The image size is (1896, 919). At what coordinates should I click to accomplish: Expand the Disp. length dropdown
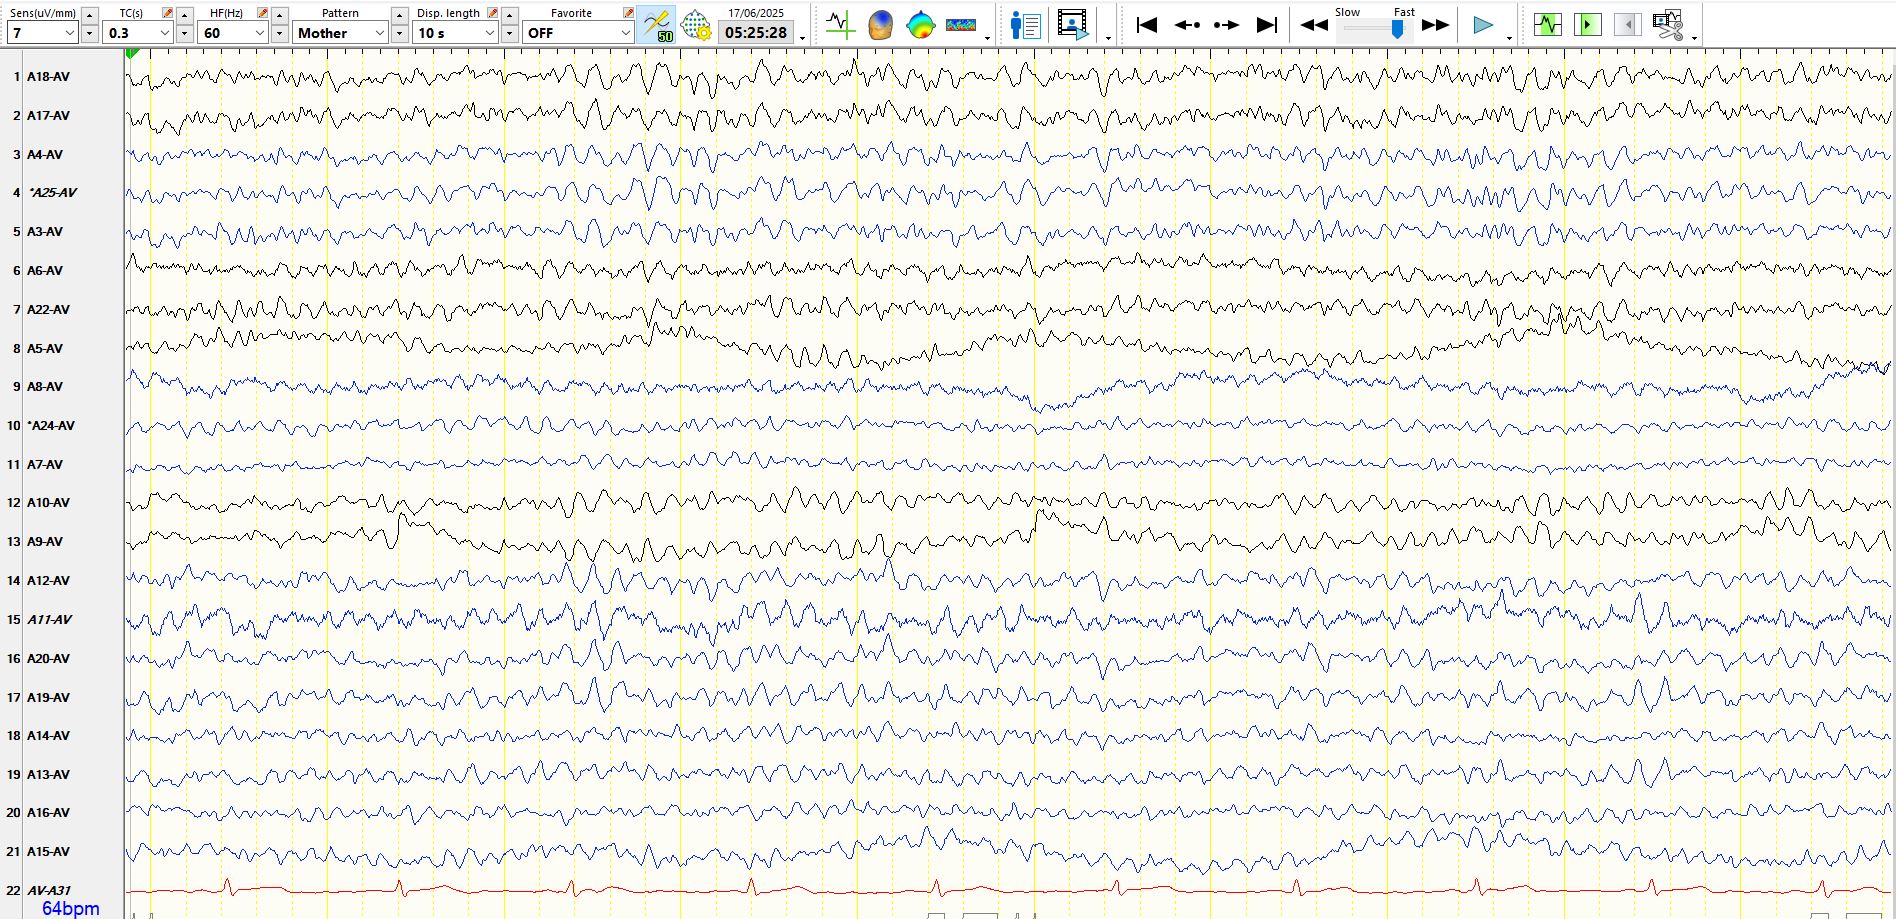[489, 33]
